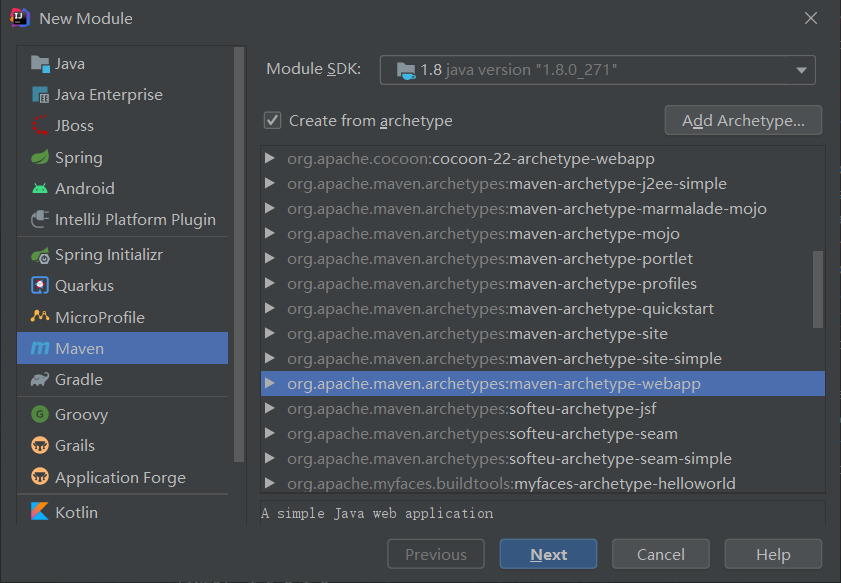Expand softeu-archetype-jsf arrow
Screen dimensions: 841x583
click(270, 409)
